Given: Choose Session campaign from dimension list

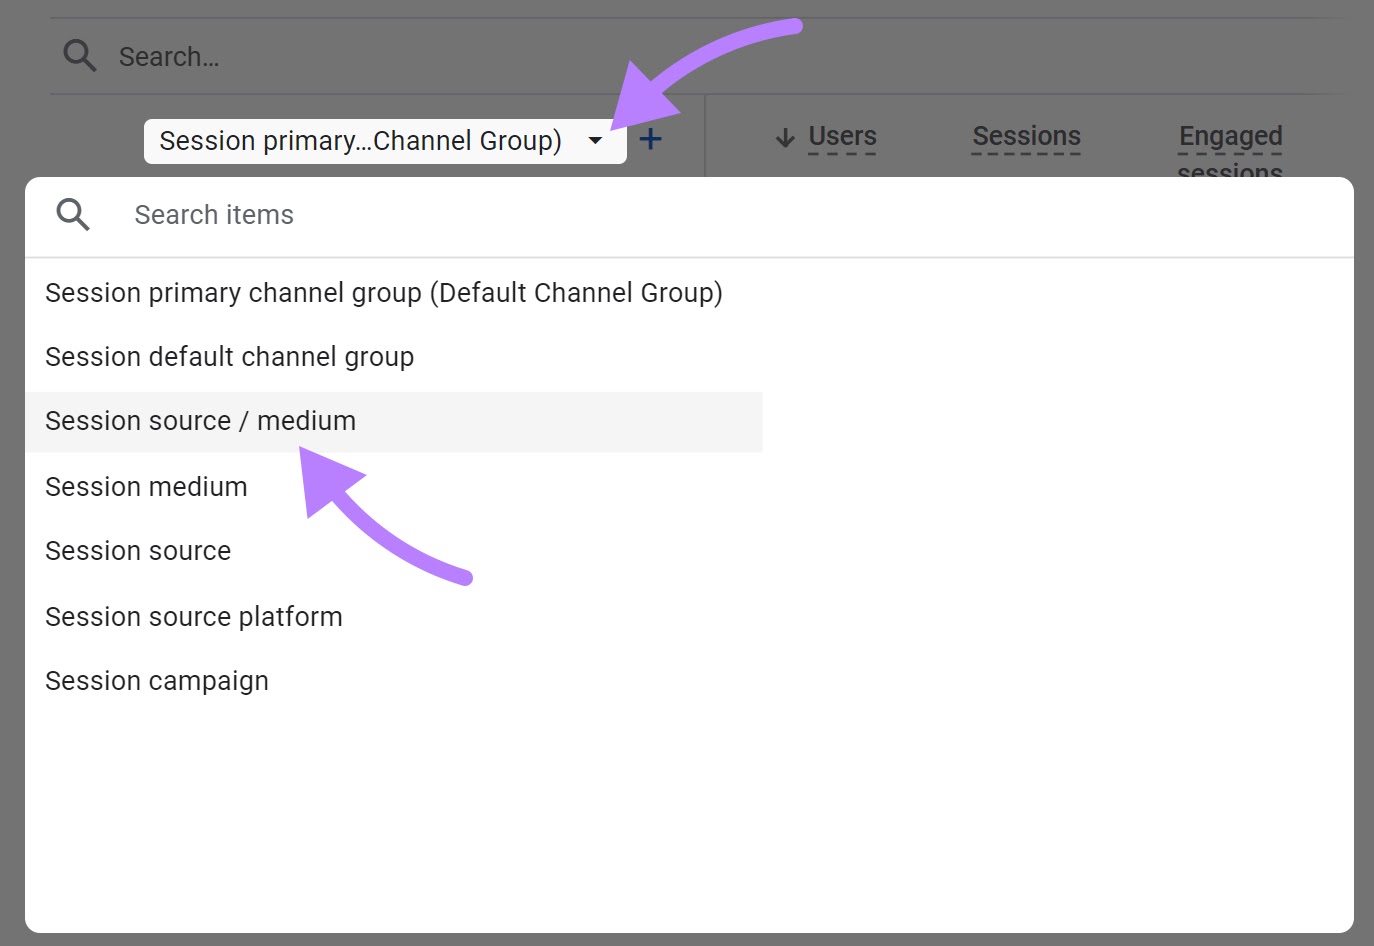Looking at the screenshot, I should [157, 681].
